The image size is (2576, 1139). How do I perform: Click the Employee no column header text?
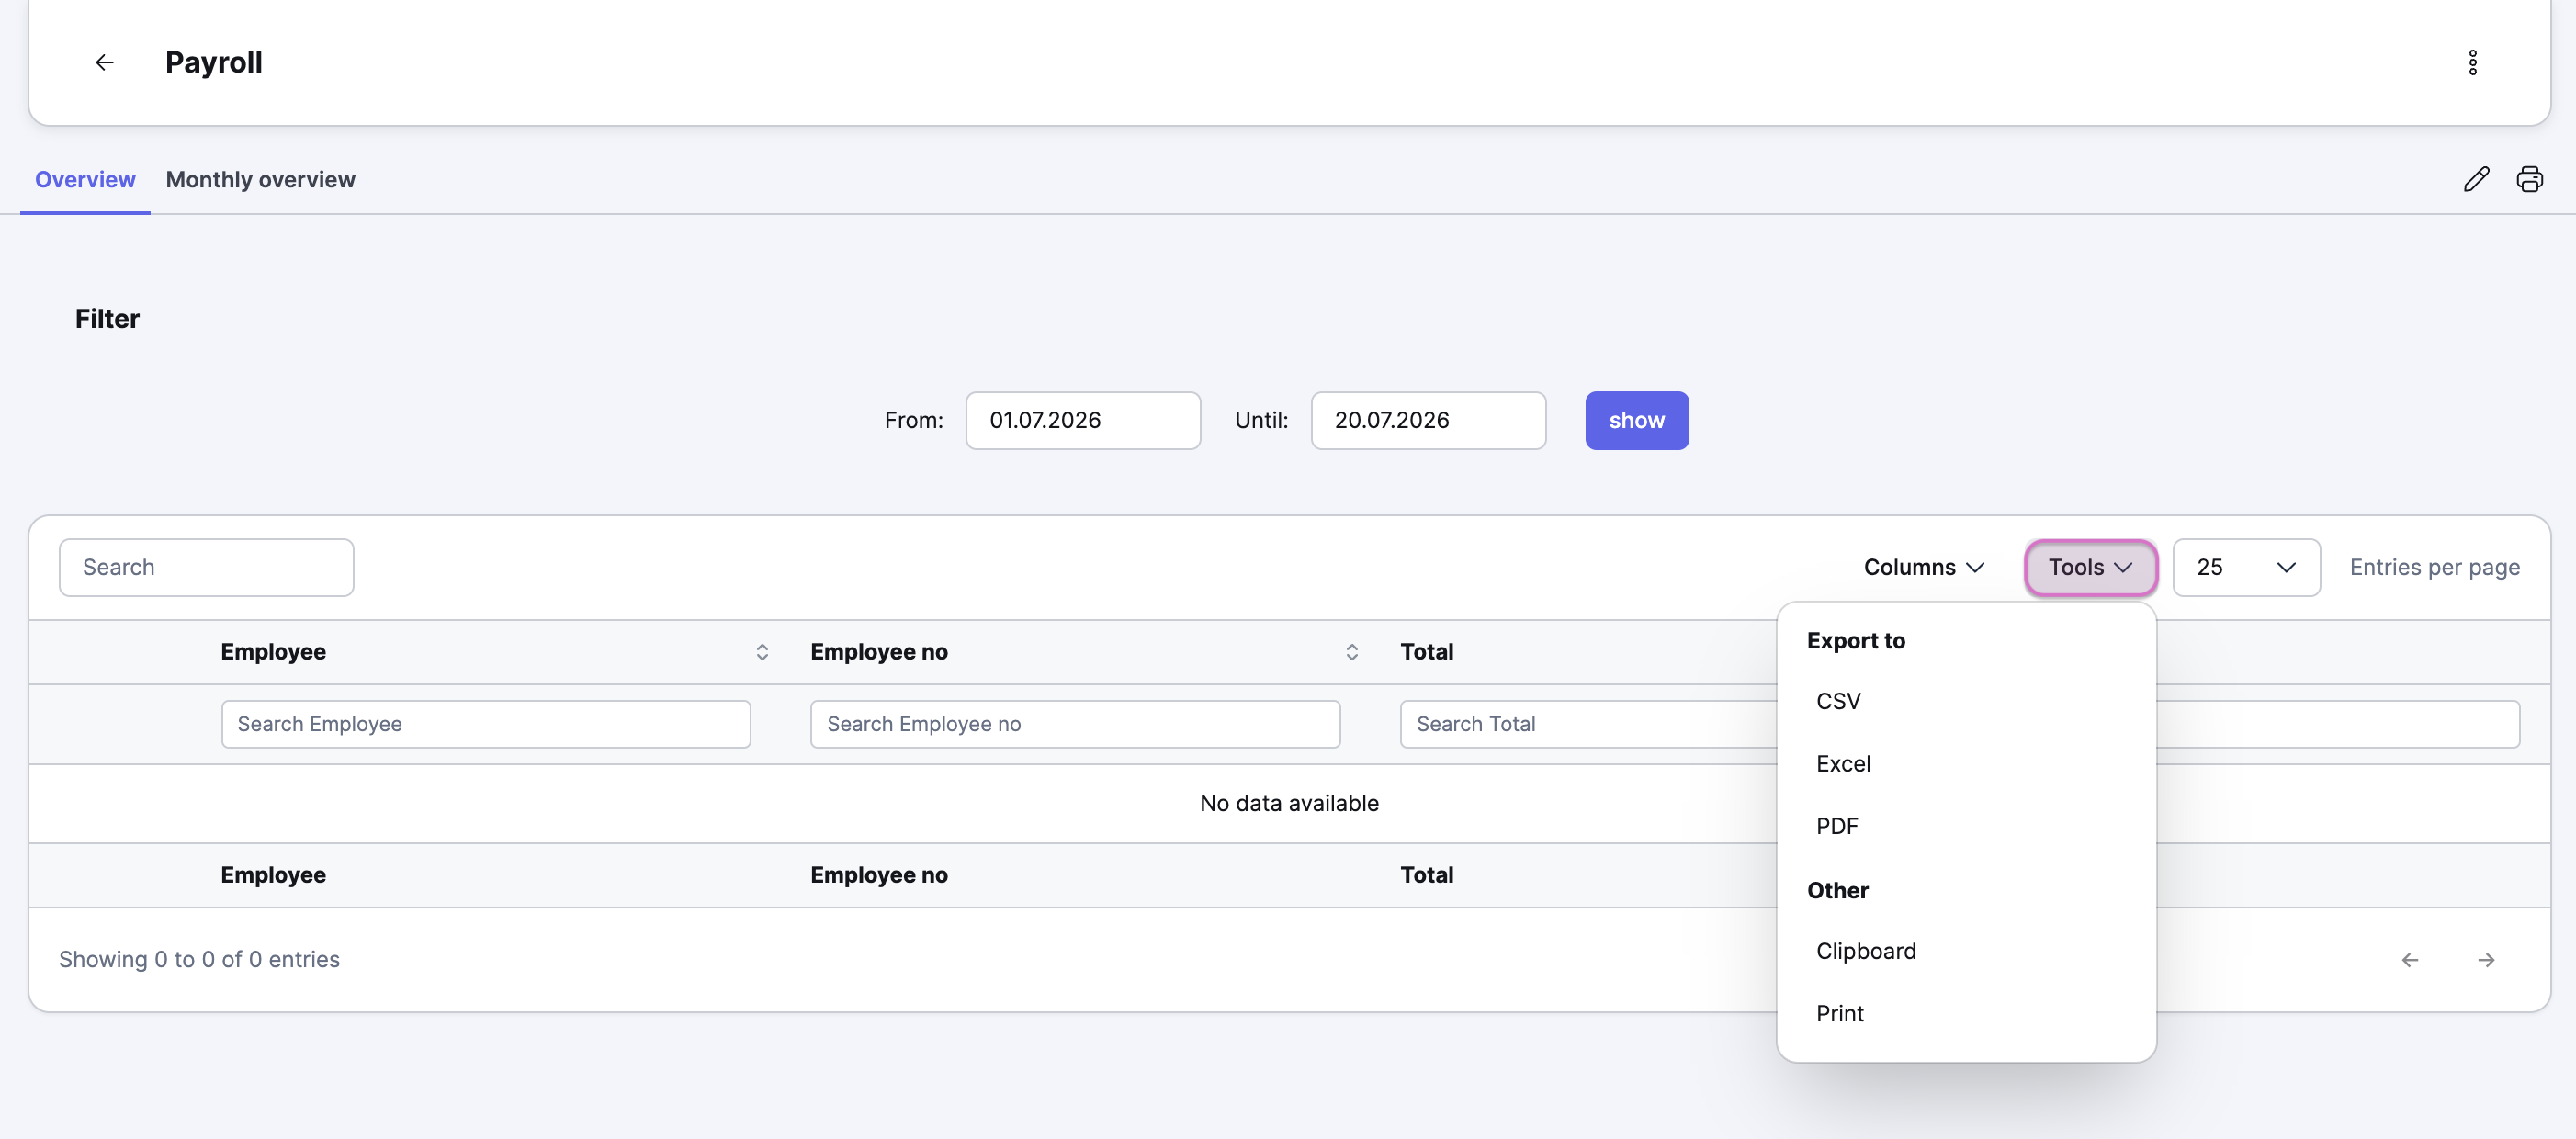coord(878,652)
